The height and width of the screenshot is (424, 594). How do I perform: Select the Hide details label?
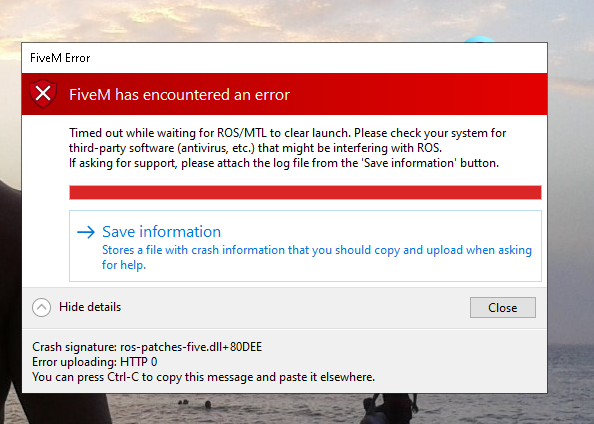coord(90,307)
